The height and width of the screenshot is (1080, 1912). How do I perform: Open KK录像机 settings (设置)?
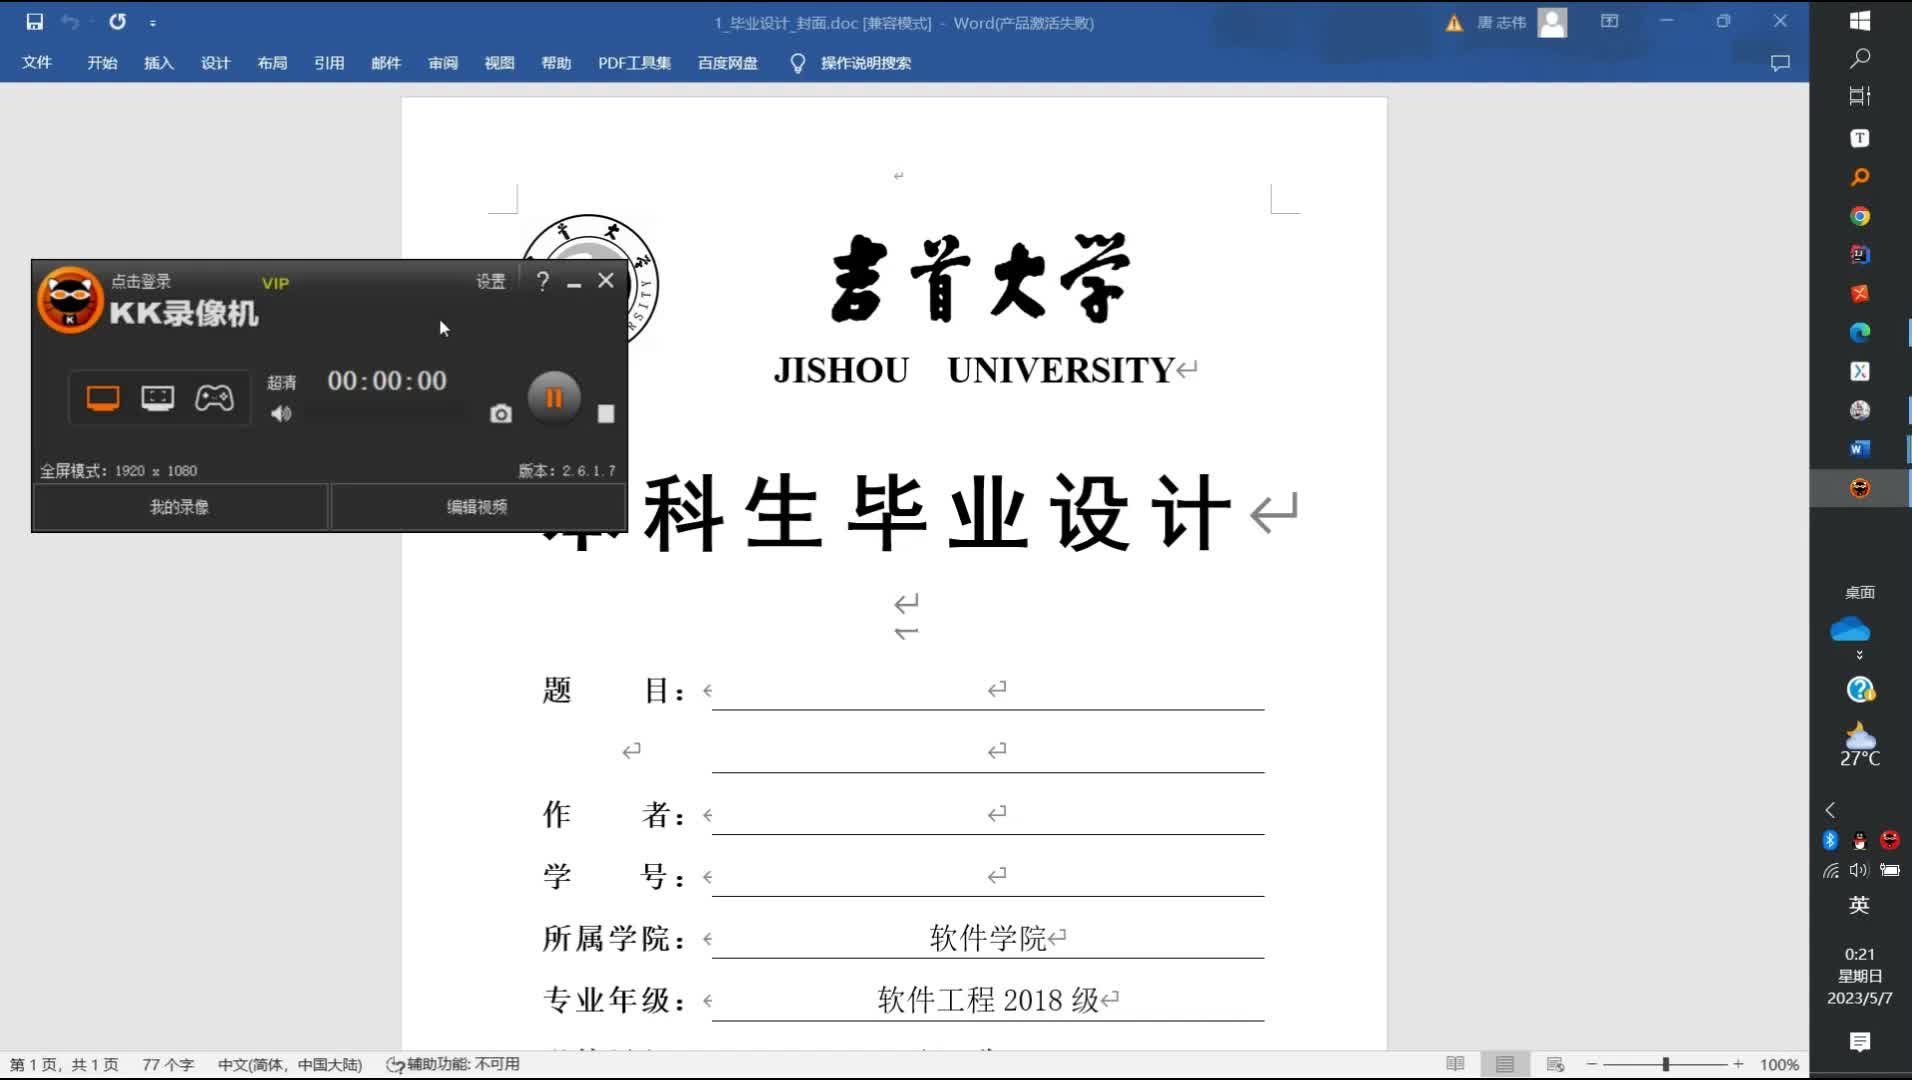[491, 281]
